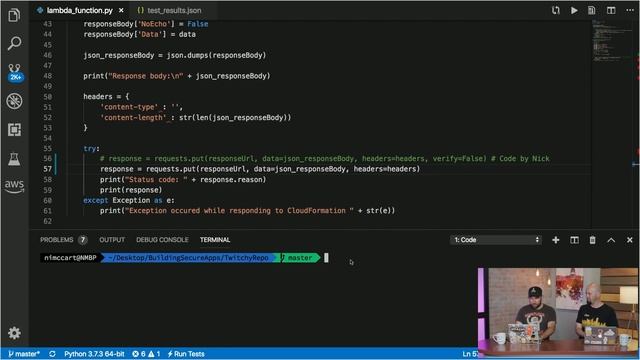Open the errors and warnings counter
The width and height of the screenshot is (640, 360).
(x=146, y=354)
